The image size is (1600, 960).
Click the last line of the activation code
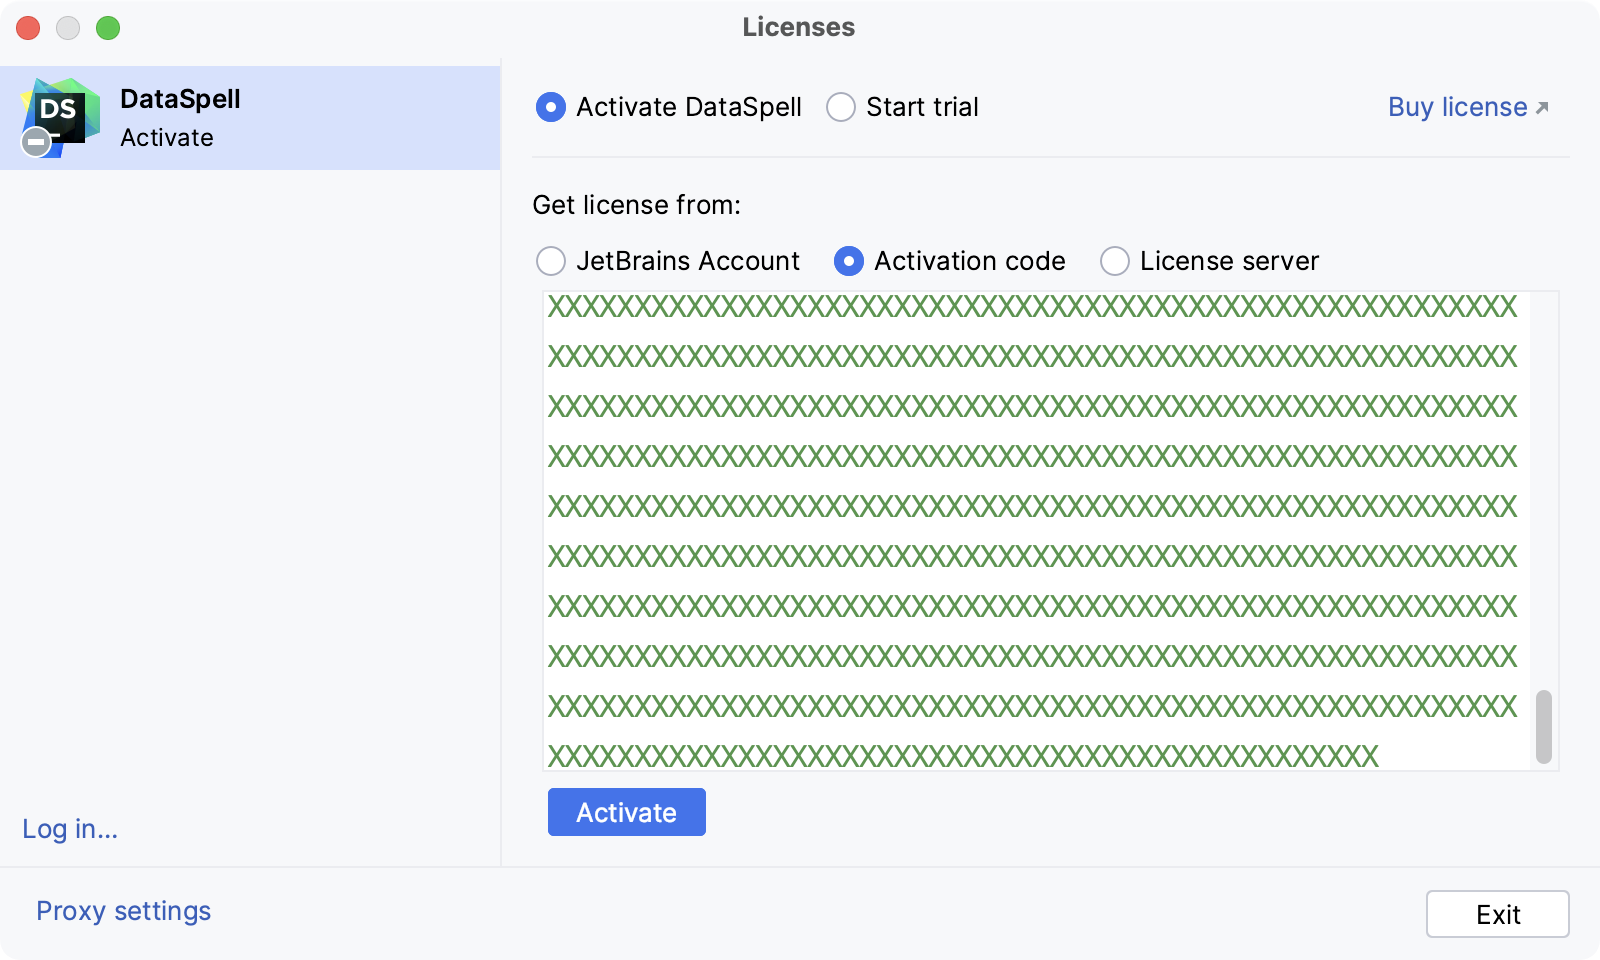pyautogui.click(x=960, y=757)
